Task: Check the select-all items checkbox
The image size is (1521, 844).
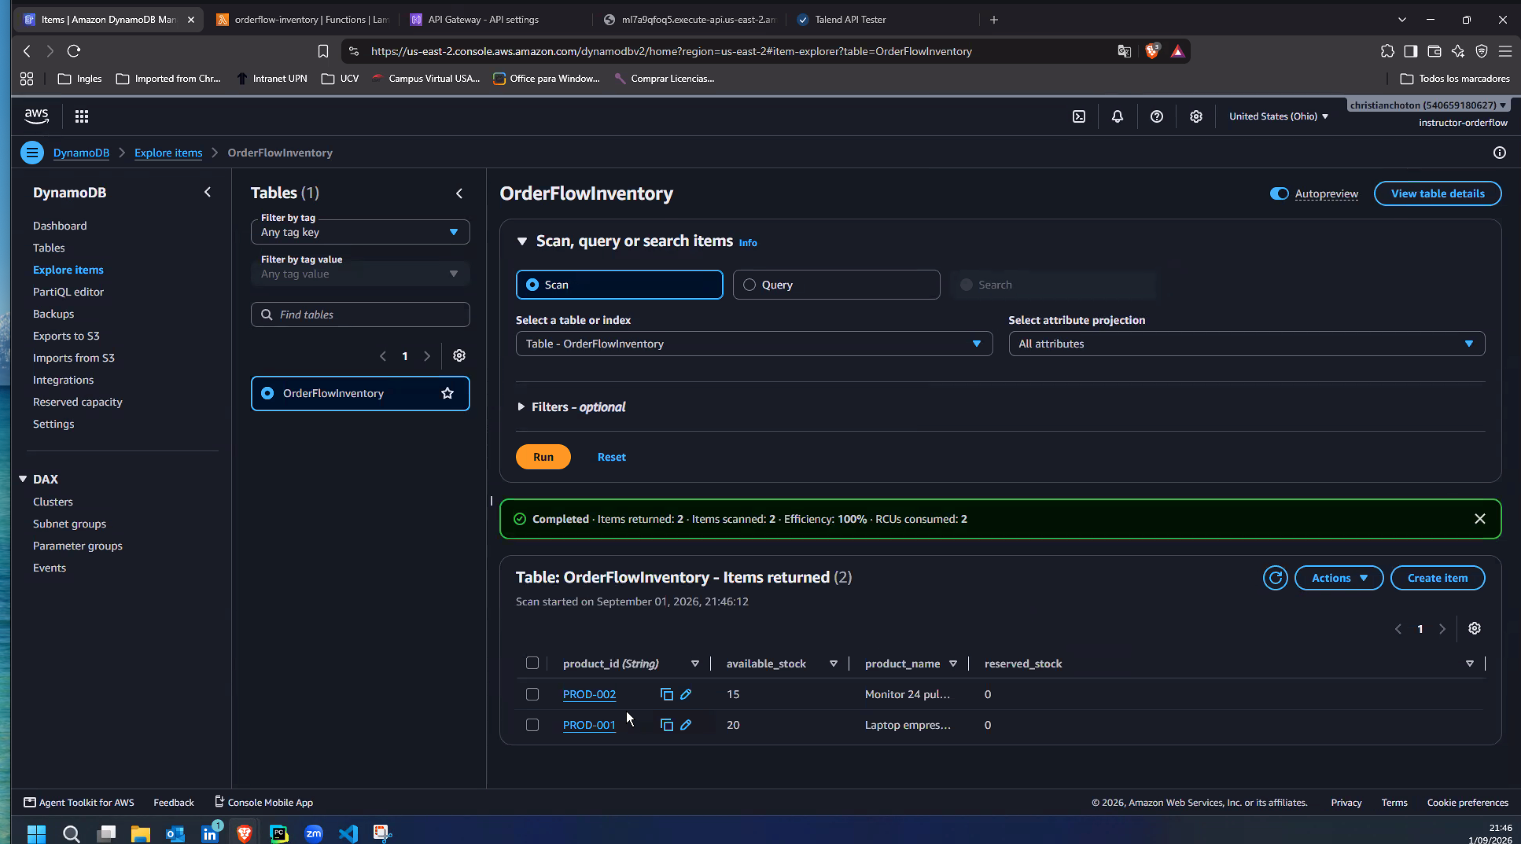Action: coord(532,663)
